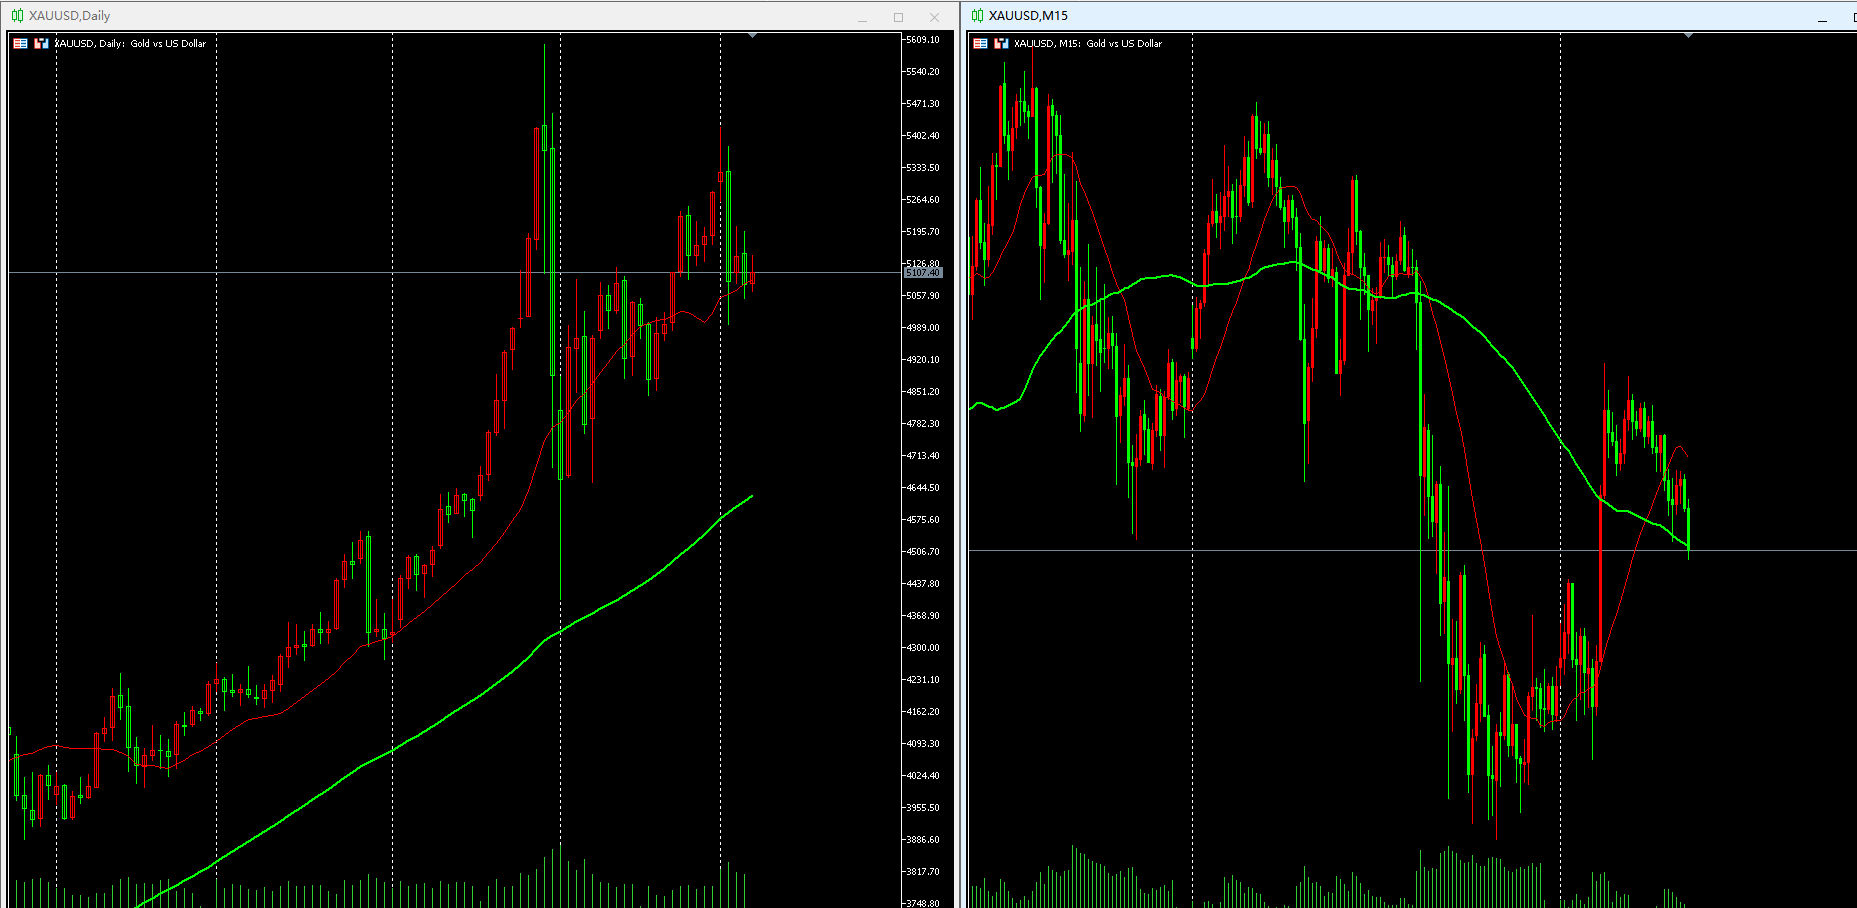Minimize the XAUUSD,Daily chart window
The width and height of the screenshot is (1857, 908).
(862, 17)
